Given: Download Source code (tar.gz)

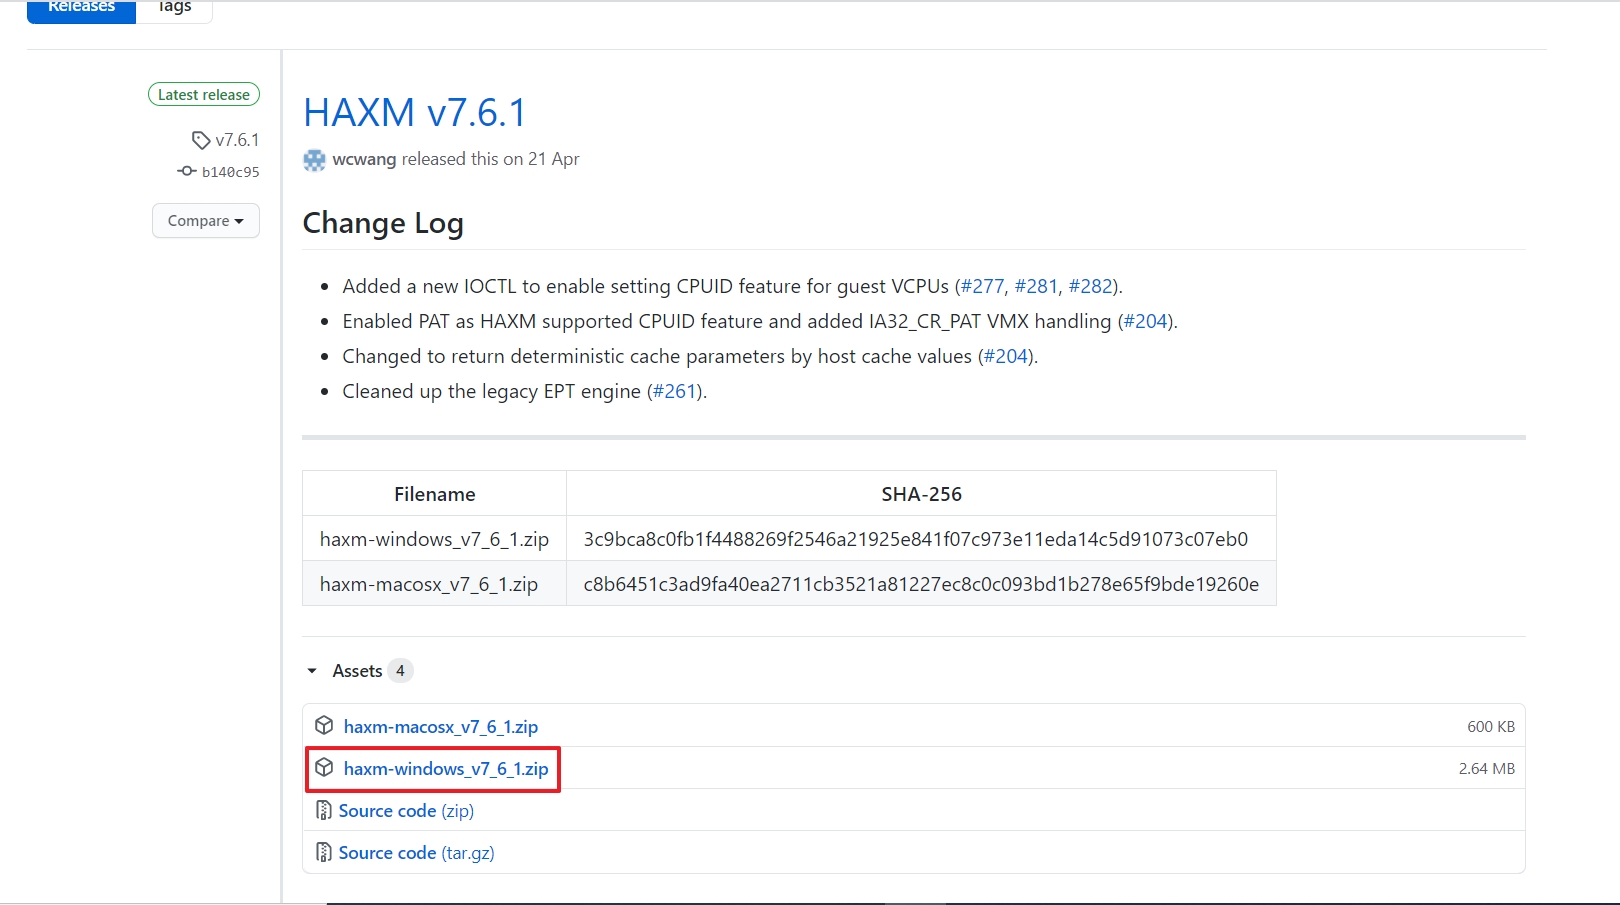Looking at the screenshot, I should (x=416, y=853).
